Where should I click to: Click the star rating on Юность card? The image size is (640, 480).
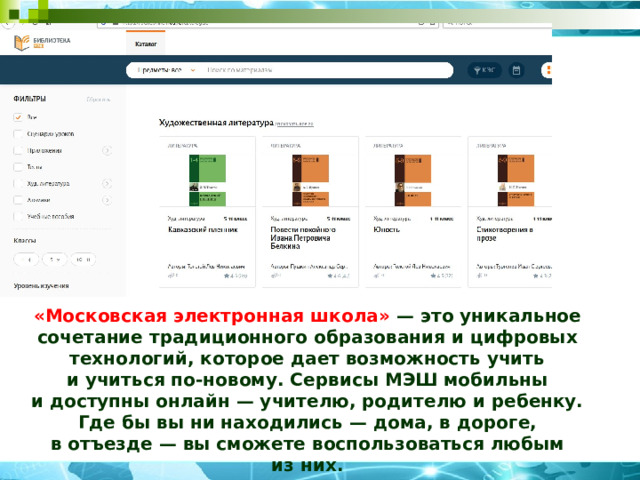442,276
